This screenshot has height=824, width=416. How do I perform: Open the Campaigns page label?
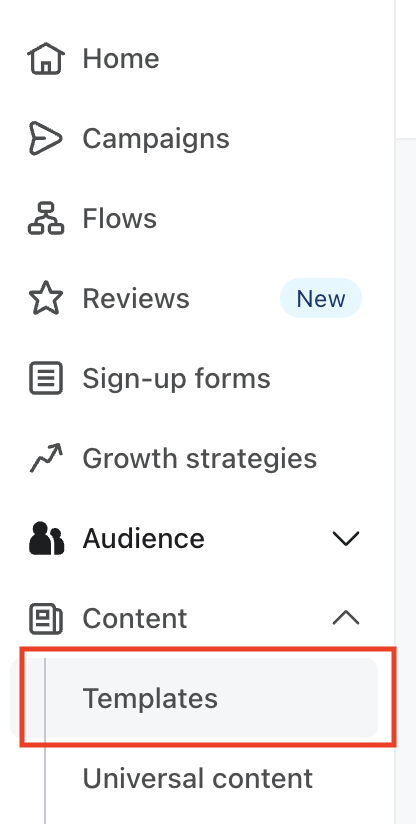[x=156, y=139]
